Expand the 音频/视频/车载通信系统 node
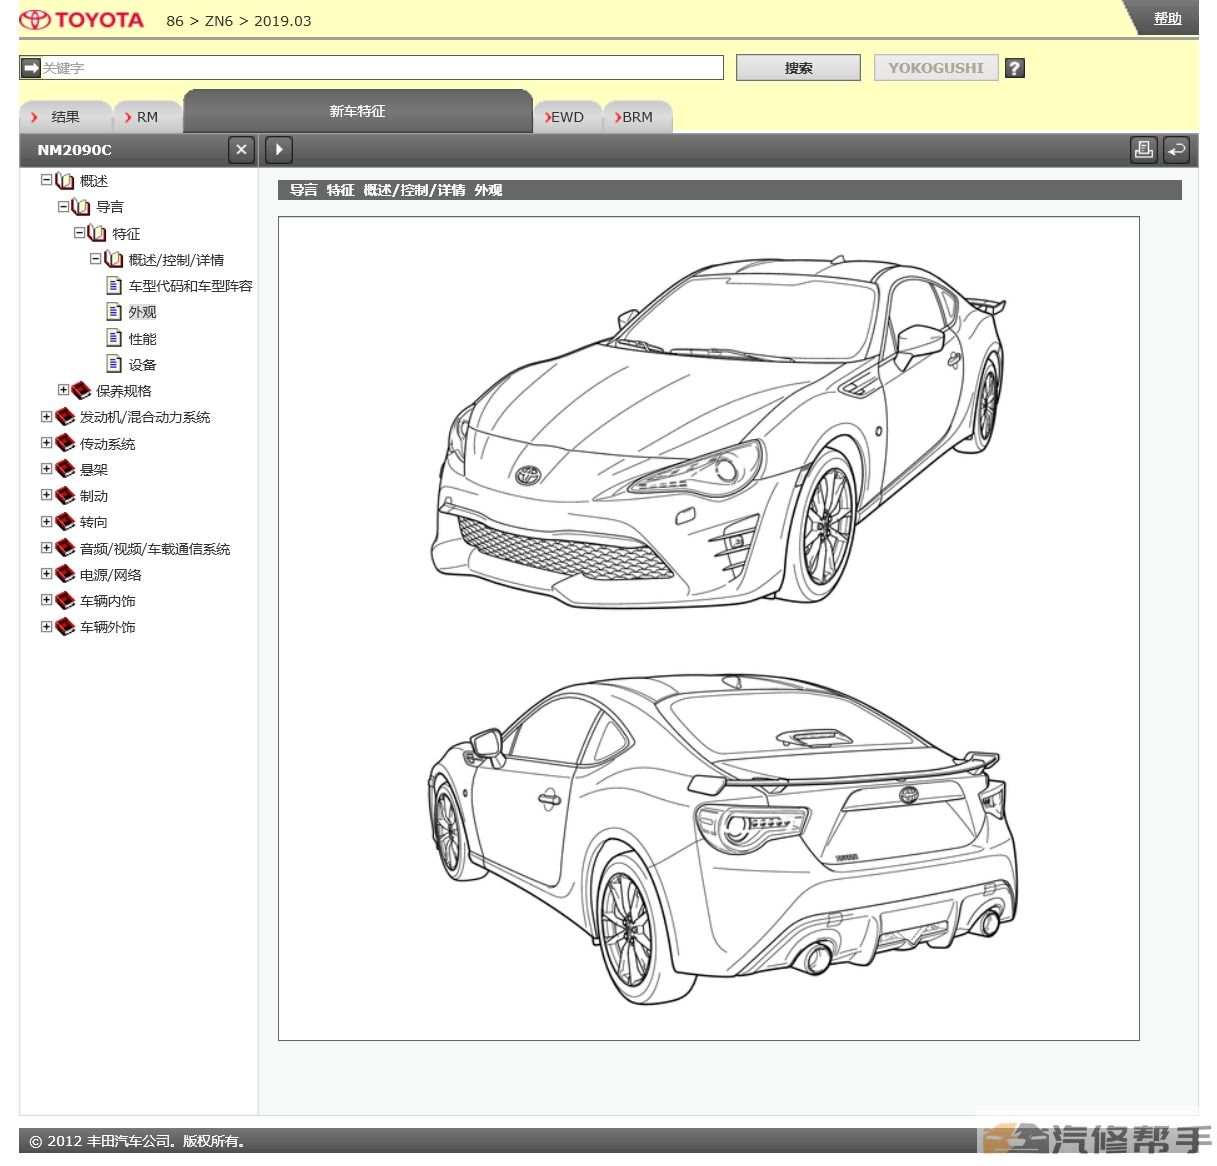Screen dimensions: 1217x1166 [x=46, y=547]
